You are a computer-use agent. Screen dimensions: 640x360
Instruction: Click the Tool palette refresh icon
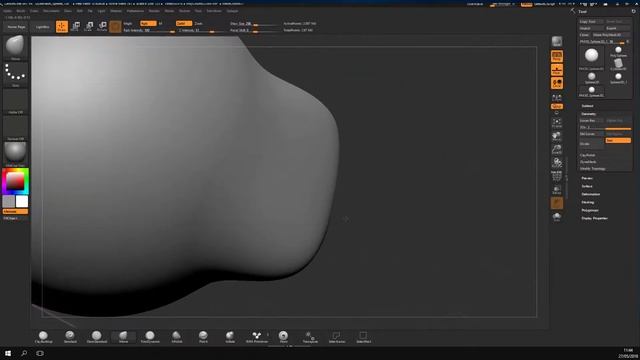[633, 11]
